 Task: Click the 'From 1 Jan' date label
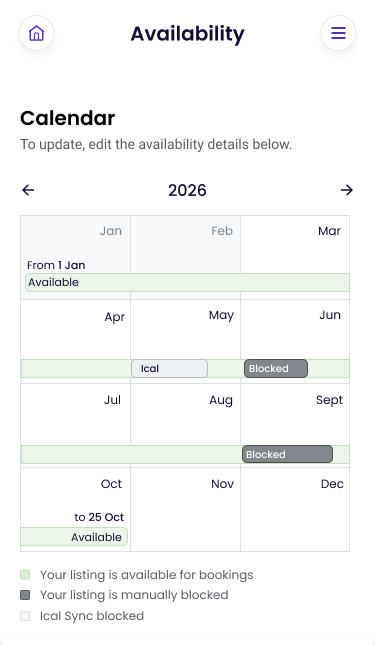tap(56, 265)
